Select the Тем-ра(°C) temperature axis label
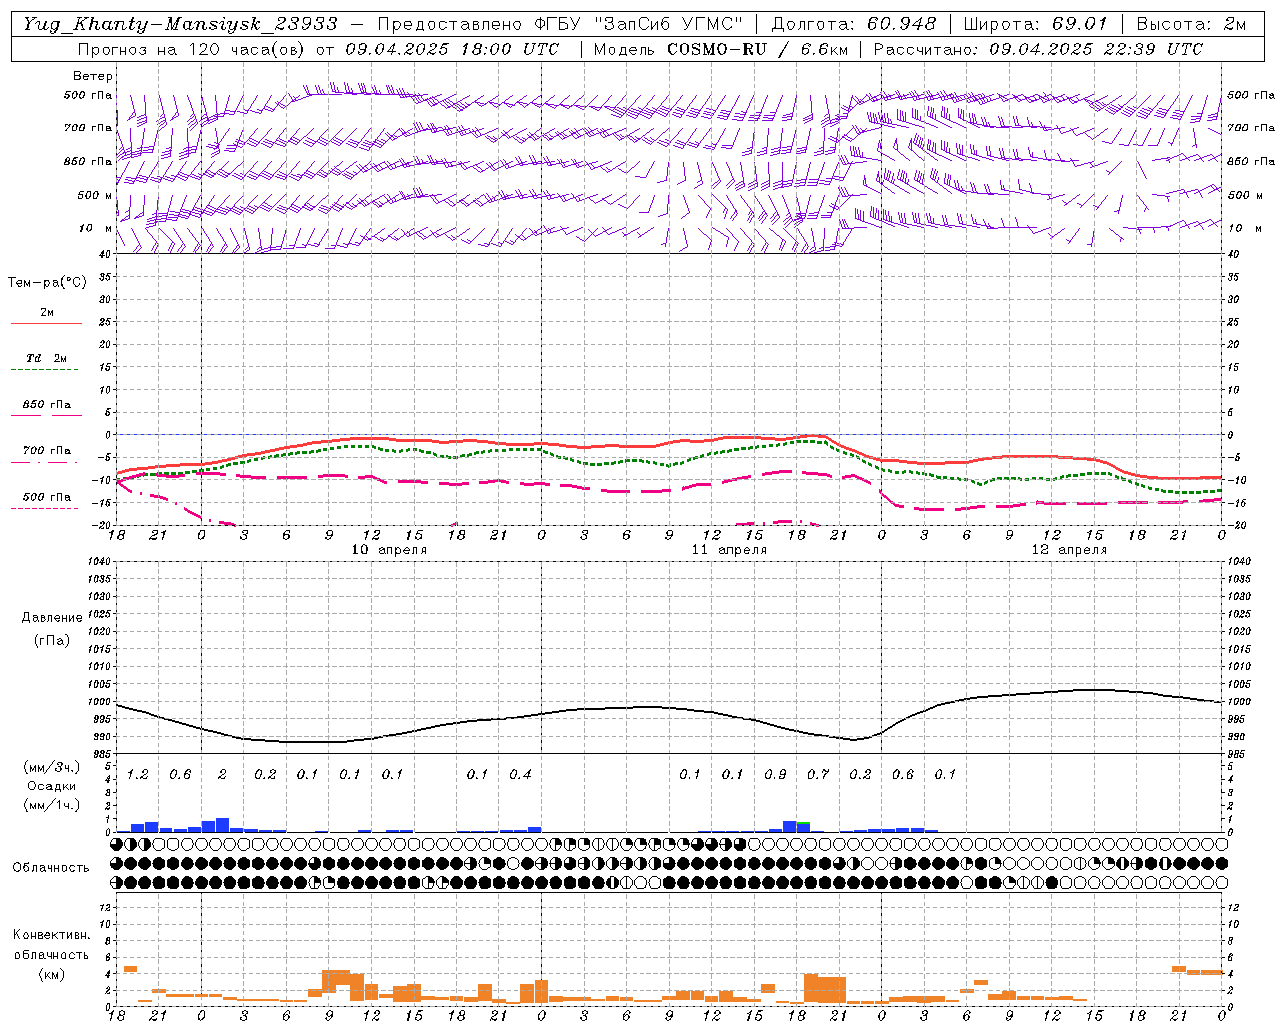The image size is (1280, 1024). pos(47,283)
